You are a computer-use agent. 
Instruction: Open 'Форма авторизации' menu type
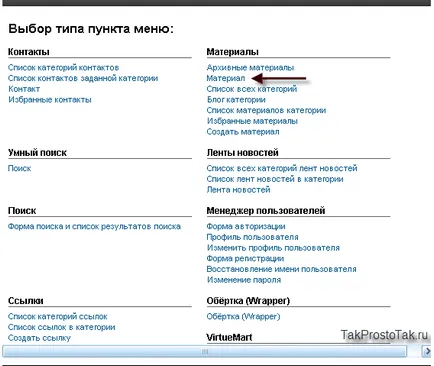coord(246,226)
